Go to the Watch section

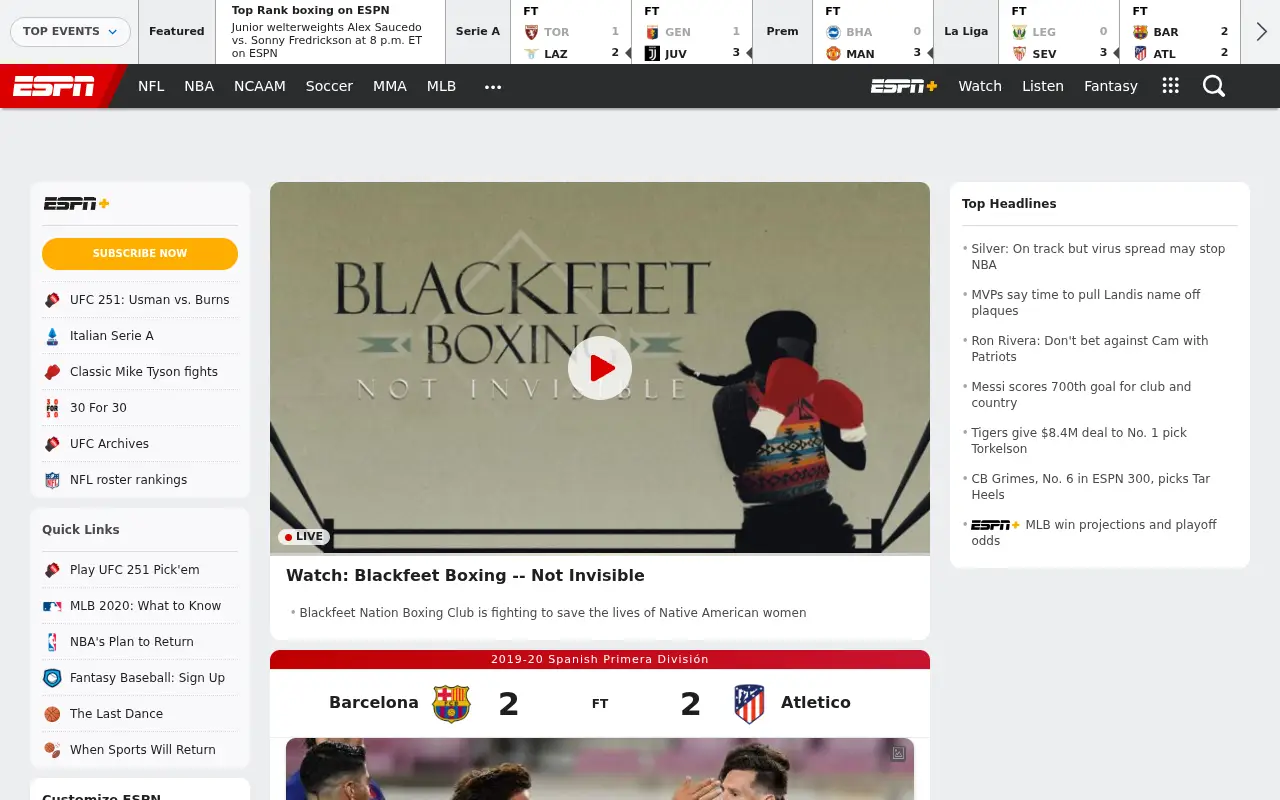(980, 86)
